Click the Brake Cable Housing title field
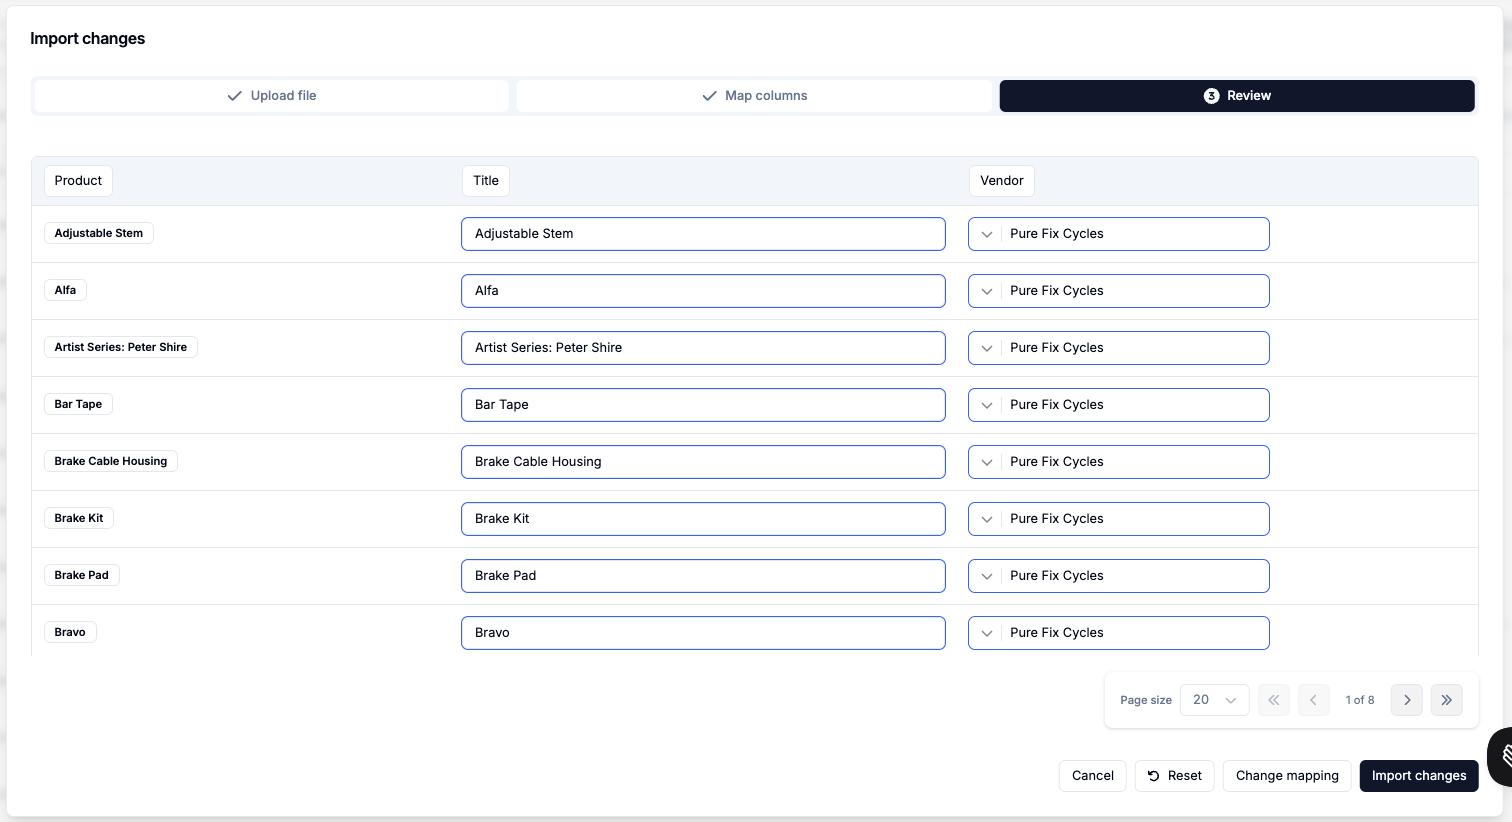The width and height of the screenshot is (1512, 822). 702,462
